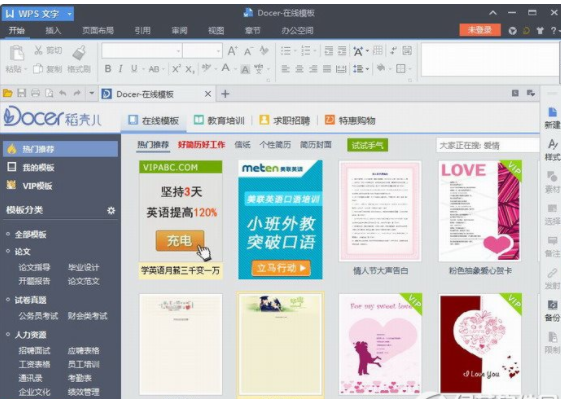The height and width of the screenshot is (399, 561).
Task: Switch to the 视图 ribbon tab
Action: (x=216, y=30)
